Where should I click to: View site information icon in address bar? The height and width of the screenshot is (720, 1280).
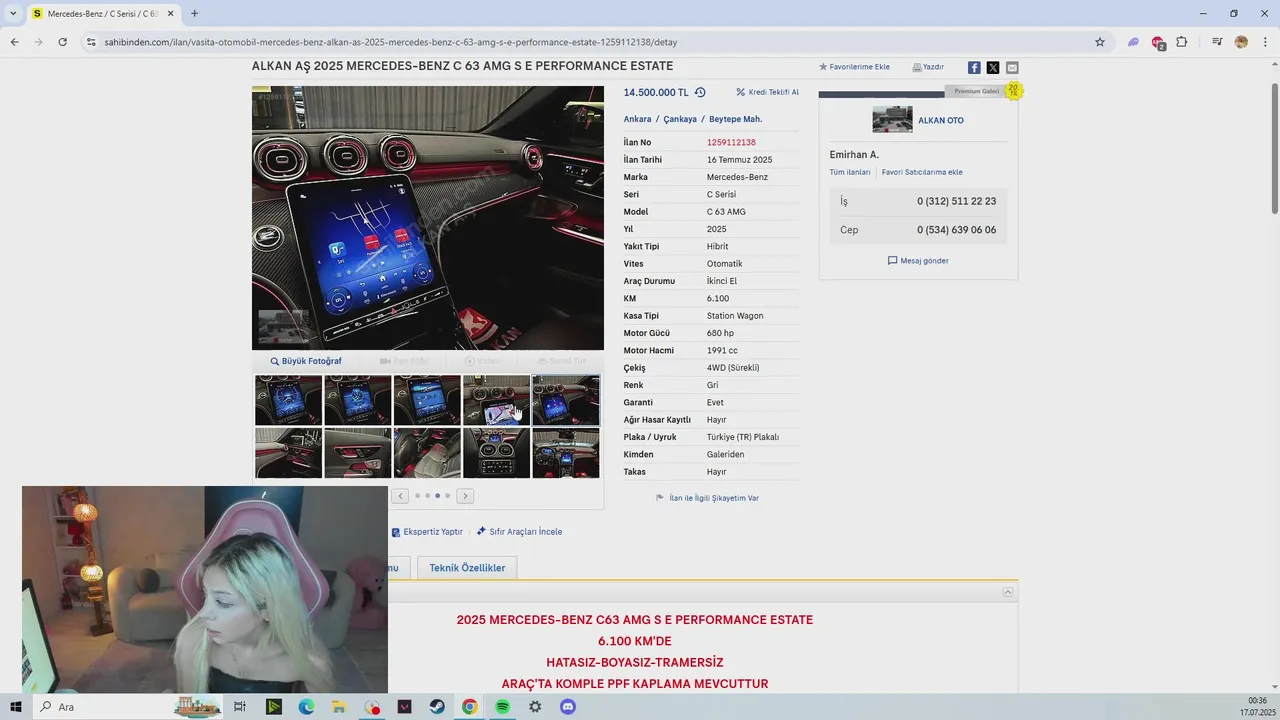pyautogui.click(x=91, y=42)
